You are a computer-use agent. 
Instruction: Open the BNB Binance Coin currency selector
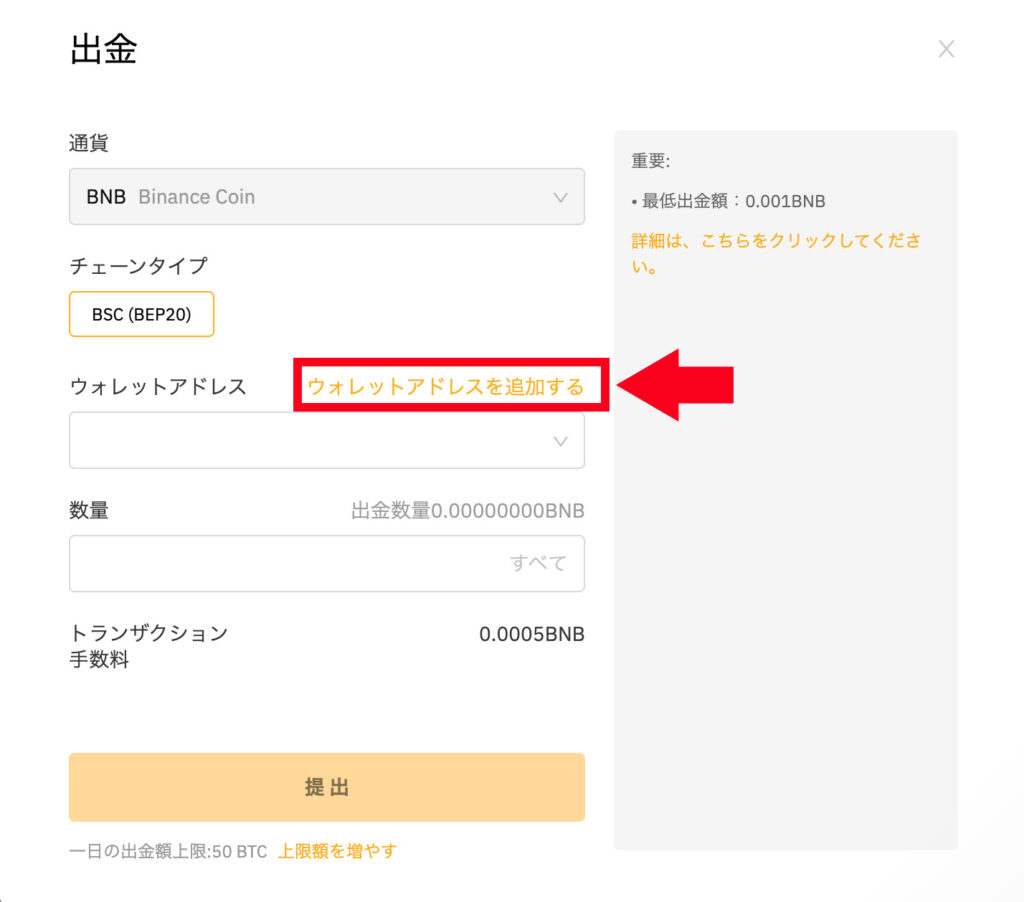click(327, 197)
